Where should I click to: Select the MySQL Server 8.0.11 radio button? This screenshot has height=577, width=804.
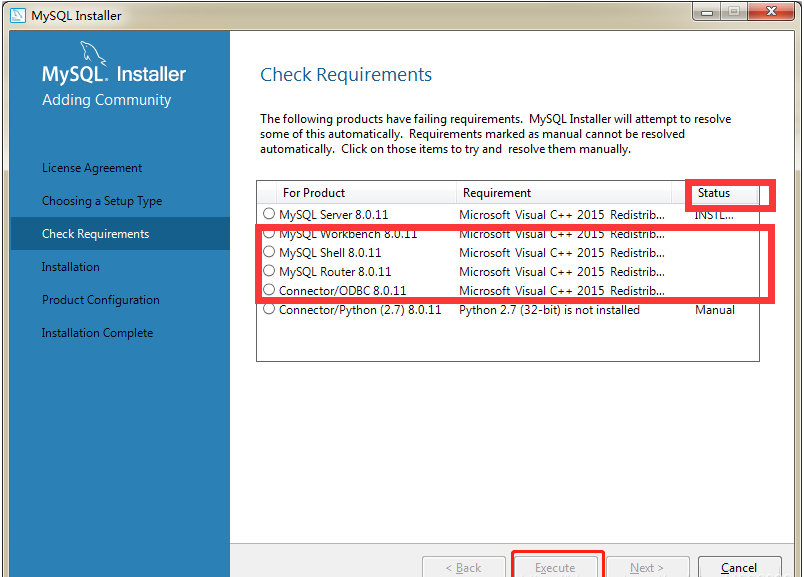tap(268, 214)
